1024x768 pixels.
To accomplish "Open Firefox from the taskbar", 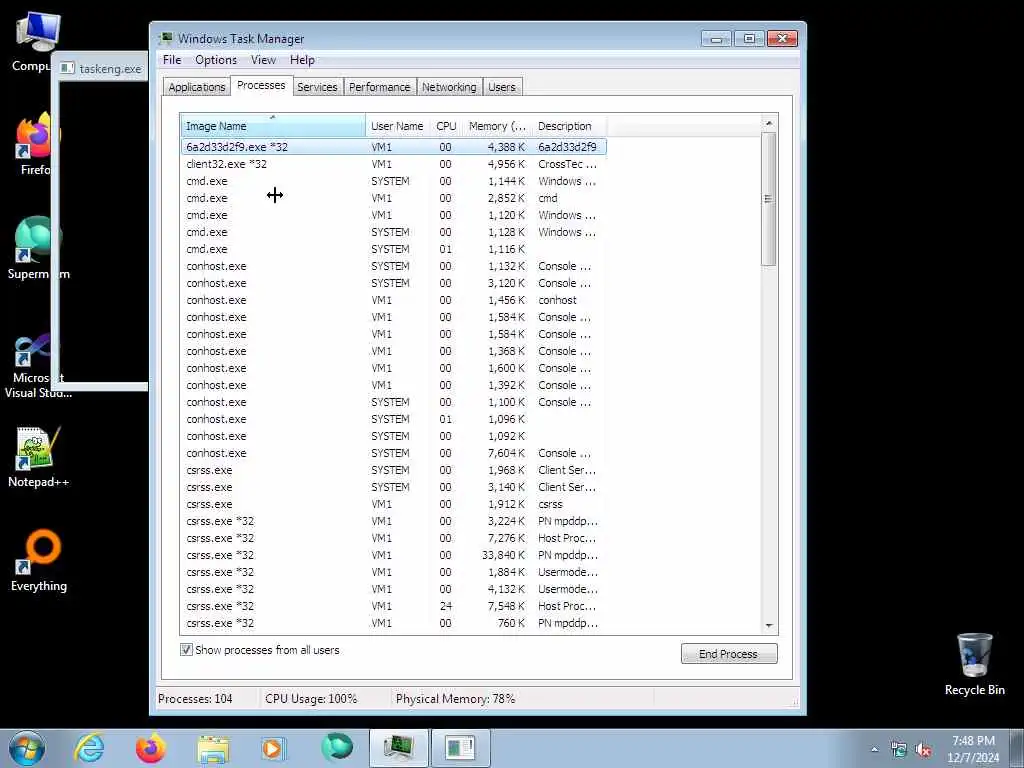I will click(151, 748).
